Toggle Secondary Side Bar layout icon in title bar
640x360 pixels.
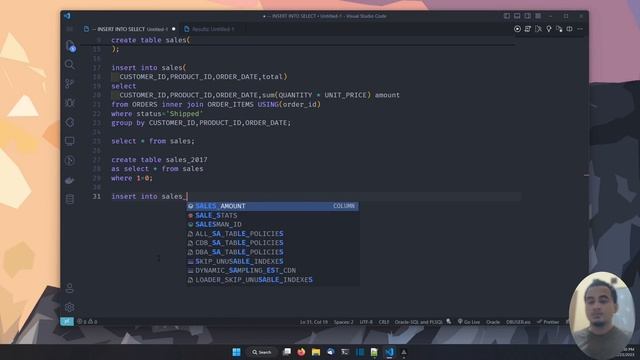[x=528, y=16]
